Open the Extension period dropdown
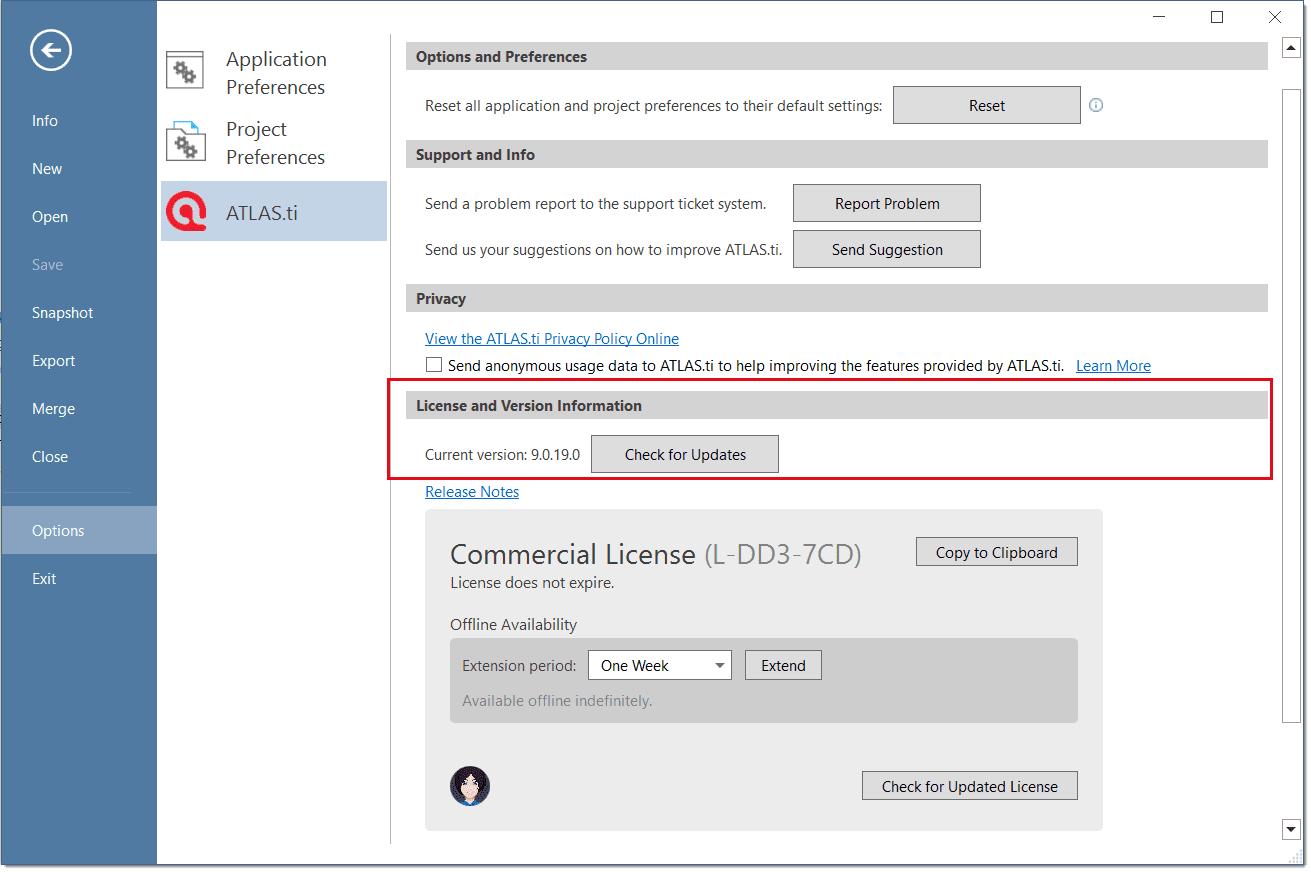The height and width of the screenshot is (872, 1311). point(660,665)
